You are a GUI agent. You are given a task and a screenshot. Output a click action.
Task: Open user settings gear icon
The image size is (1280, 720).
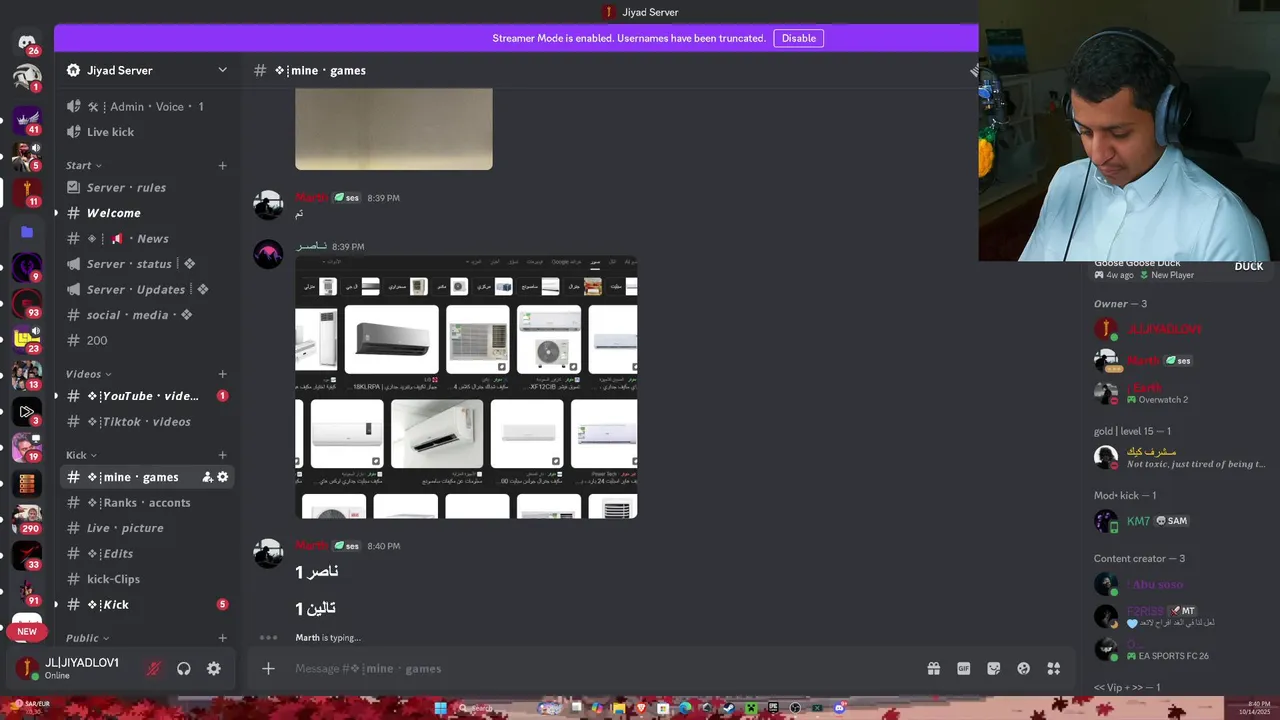214,669
